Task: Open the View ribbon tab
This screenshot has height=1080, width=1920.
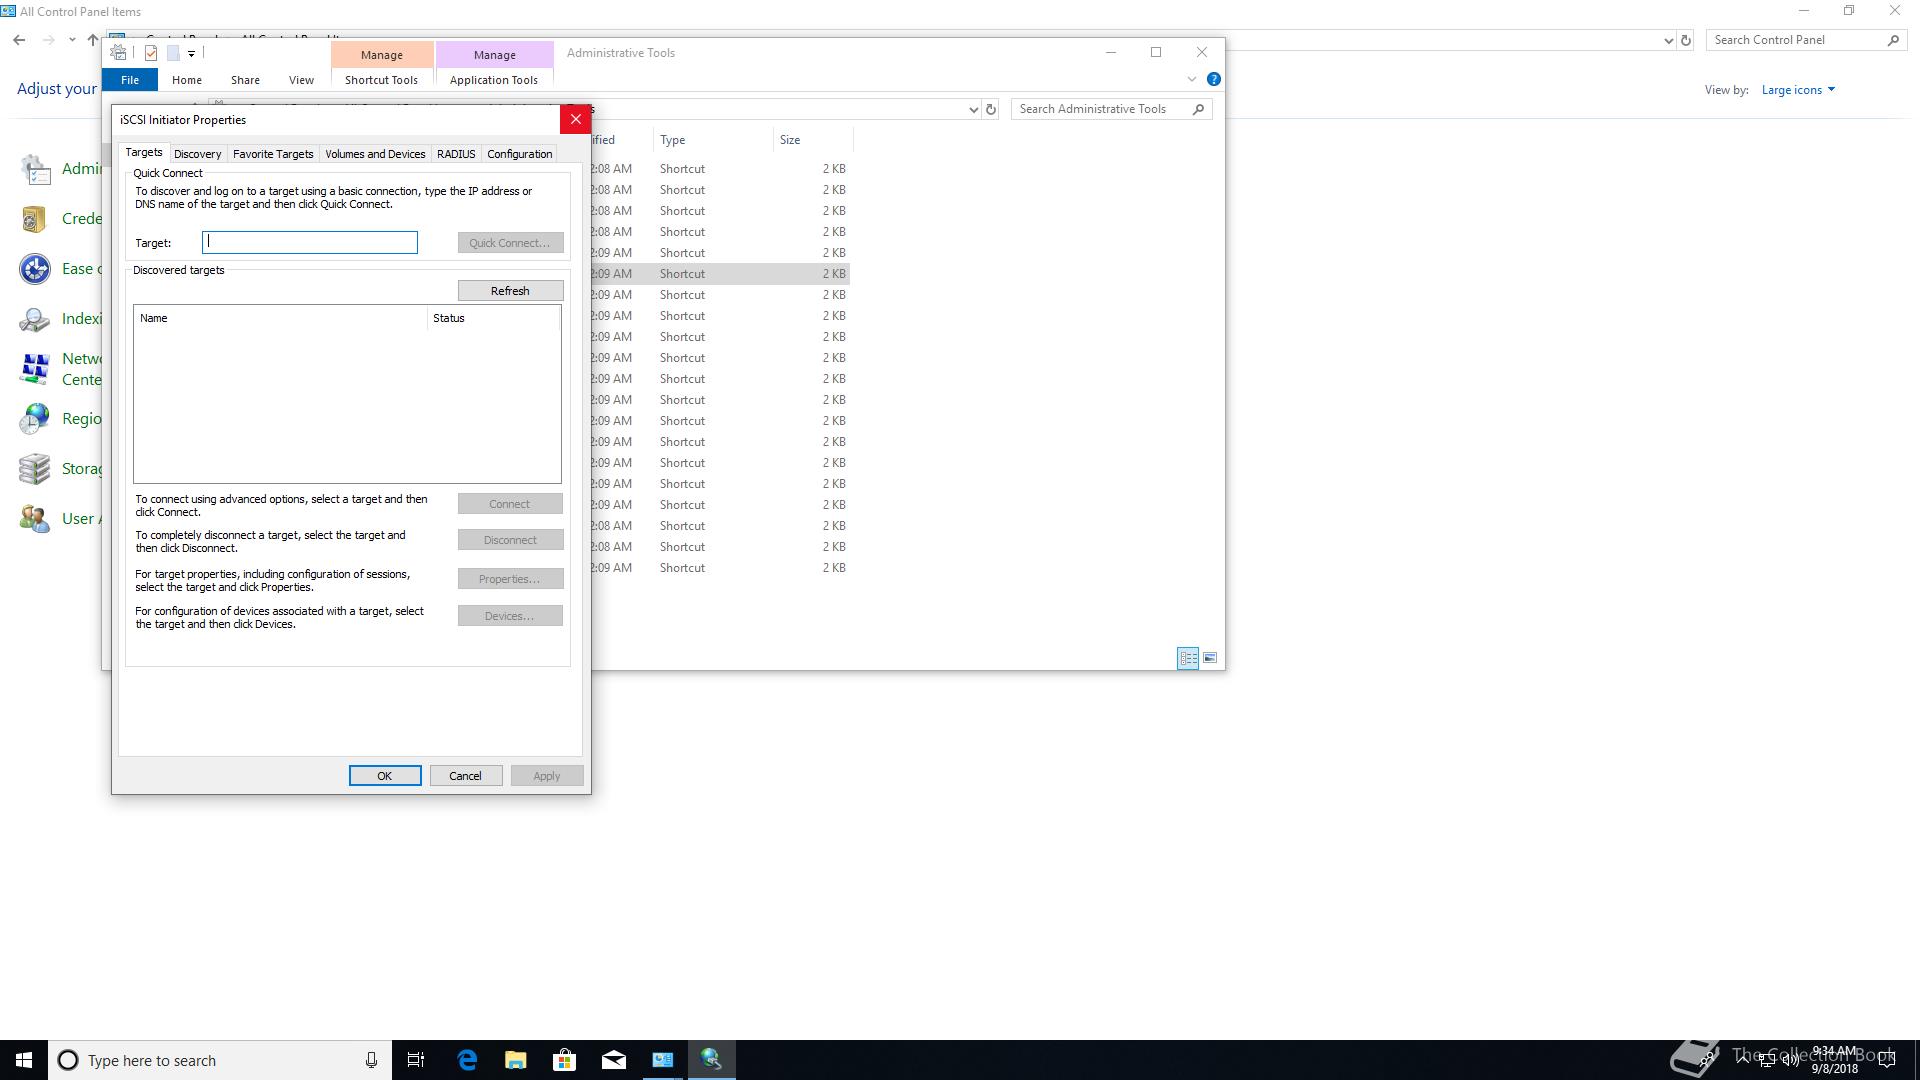Action: (x=301, y=80)
